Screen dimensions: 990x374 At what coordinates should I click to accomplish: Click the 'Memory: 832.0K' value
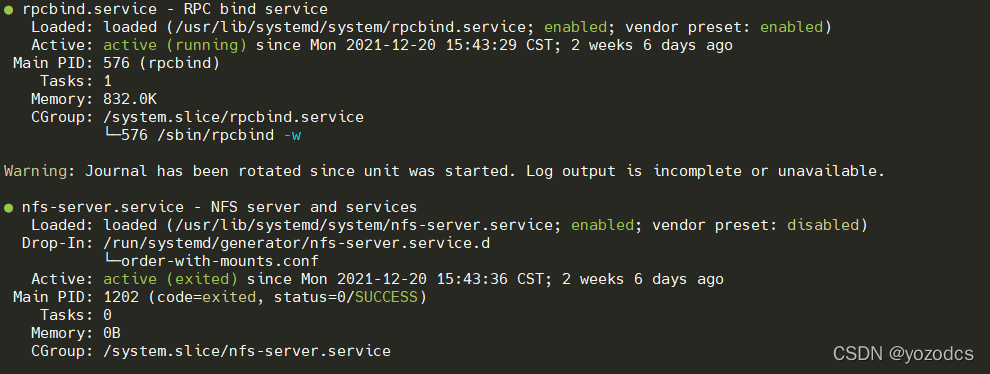click(x=129, y=99)
